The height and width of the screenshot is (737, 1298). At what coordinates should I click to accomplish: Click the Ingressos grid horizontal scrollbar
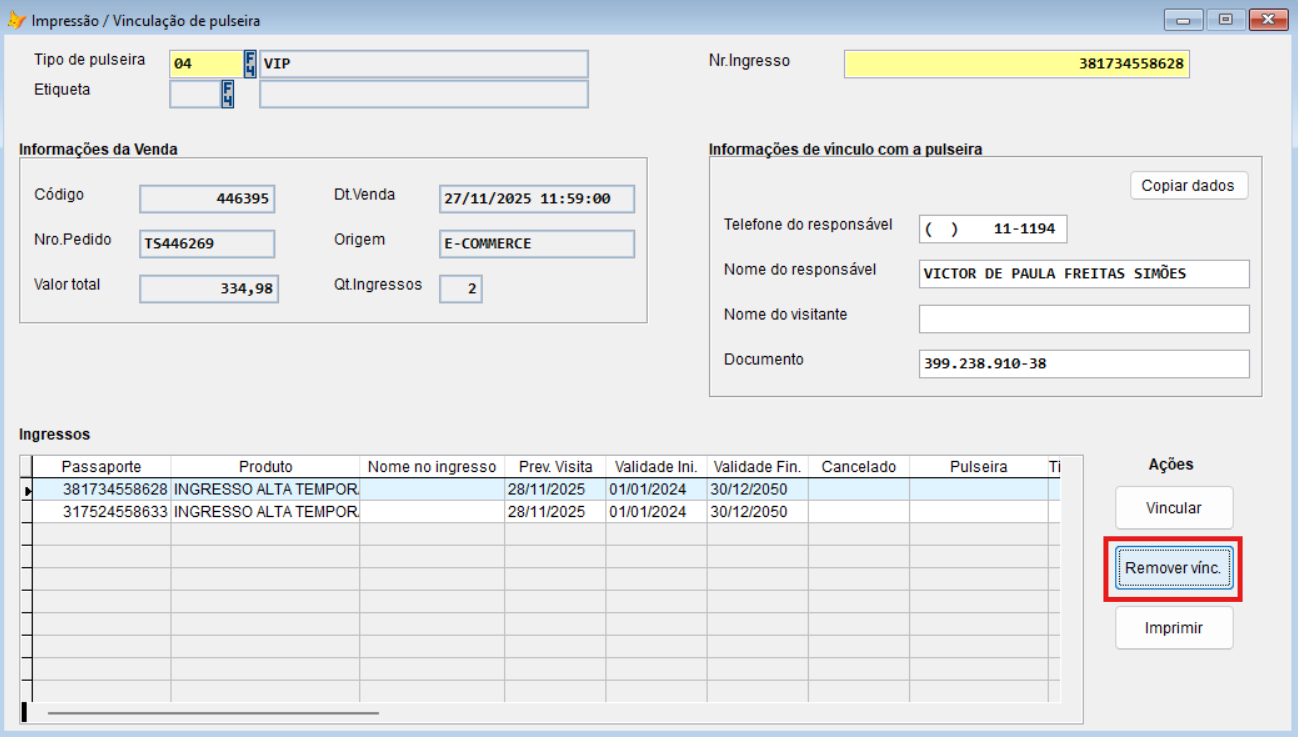tap(214, 713)
